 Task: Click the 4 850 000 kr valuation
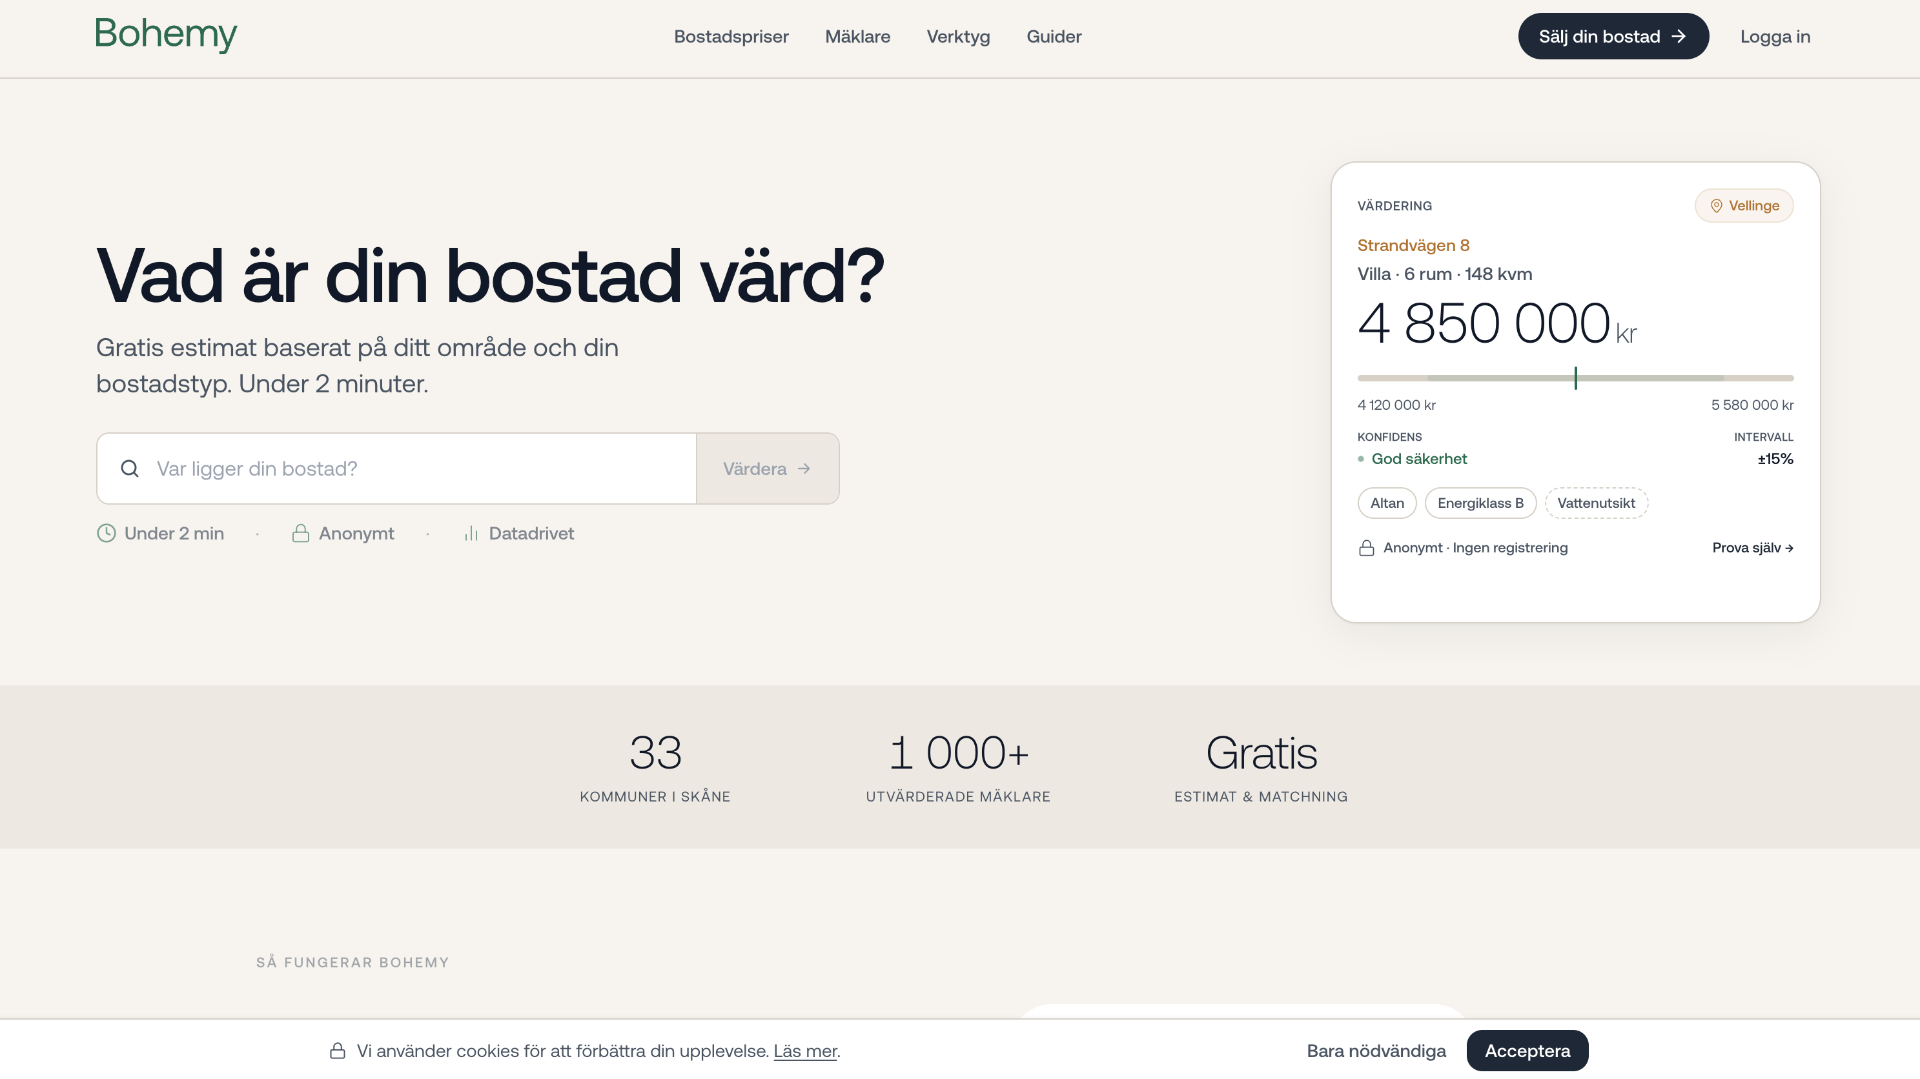1496,324
